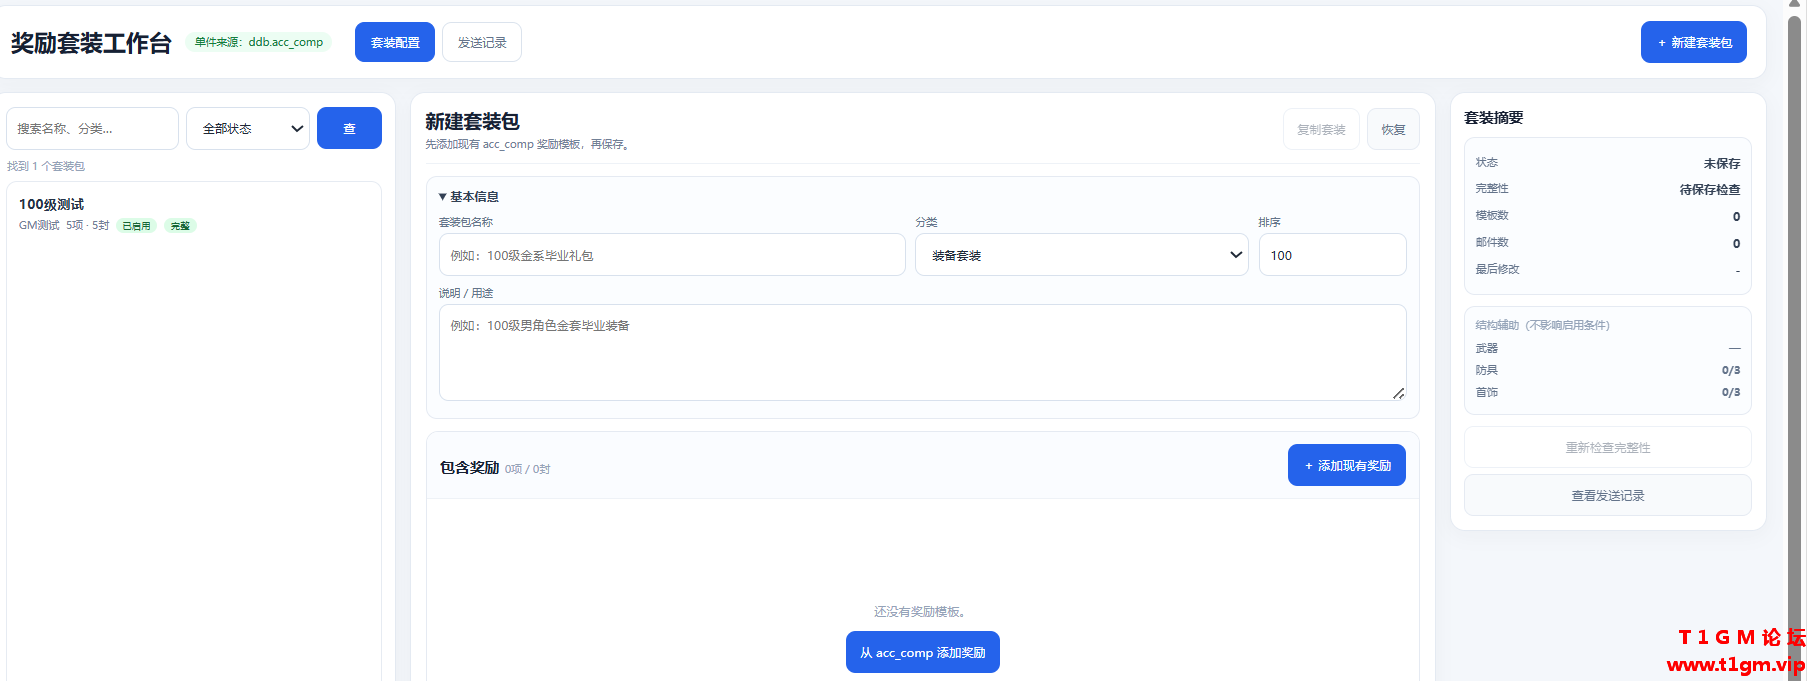Click the 最后修改 row
This screenshot has height=681, width=1811.
(1608, 269)
